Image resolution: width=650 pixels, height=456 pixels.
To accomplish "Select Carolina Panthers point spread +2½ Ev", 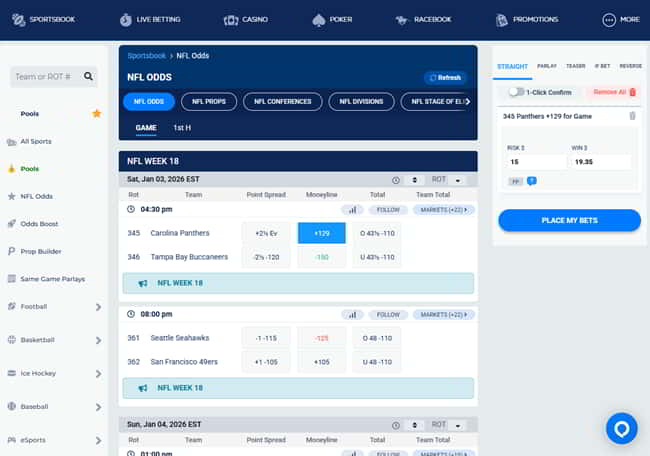I will [x=266, y=233].
